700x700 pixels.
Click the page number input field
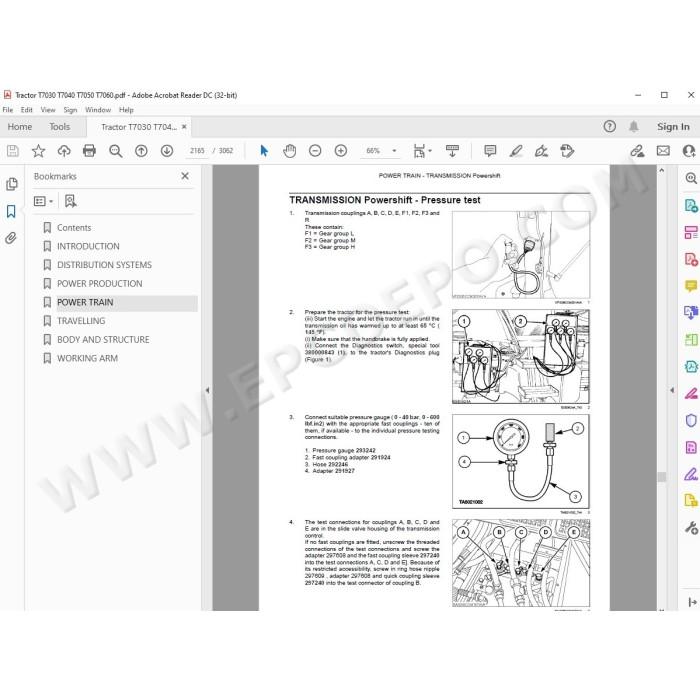click(x=197, y=151)
